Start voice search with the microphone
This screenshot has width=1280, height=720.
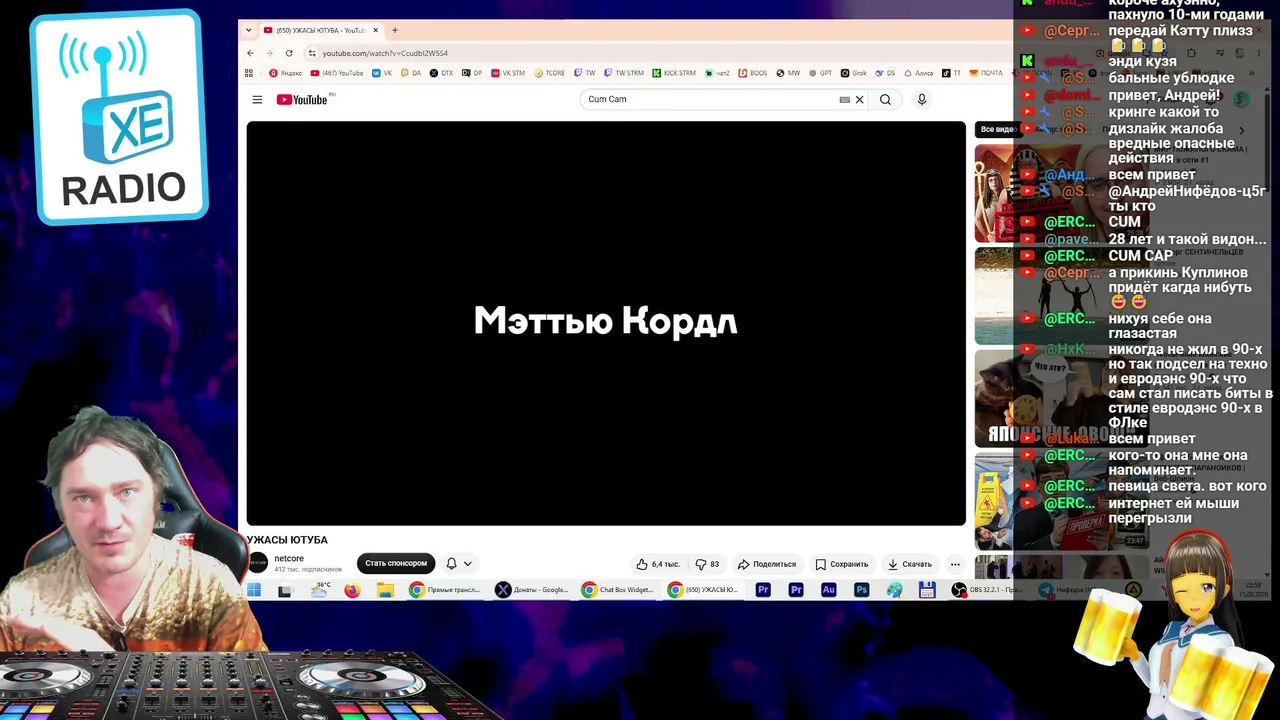point(922,100)
